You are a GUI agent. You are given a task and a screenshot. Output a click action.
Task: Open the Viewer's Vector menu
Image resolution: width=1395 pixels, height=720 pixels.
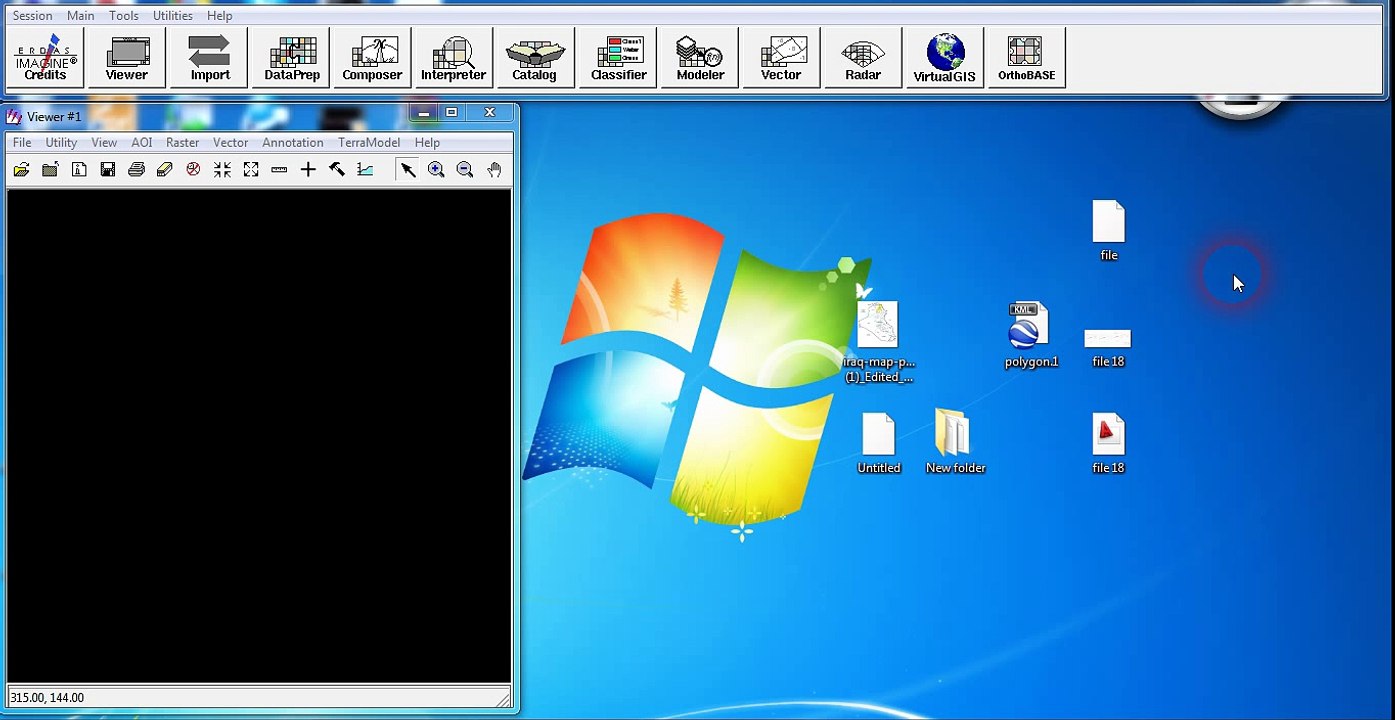231,143
